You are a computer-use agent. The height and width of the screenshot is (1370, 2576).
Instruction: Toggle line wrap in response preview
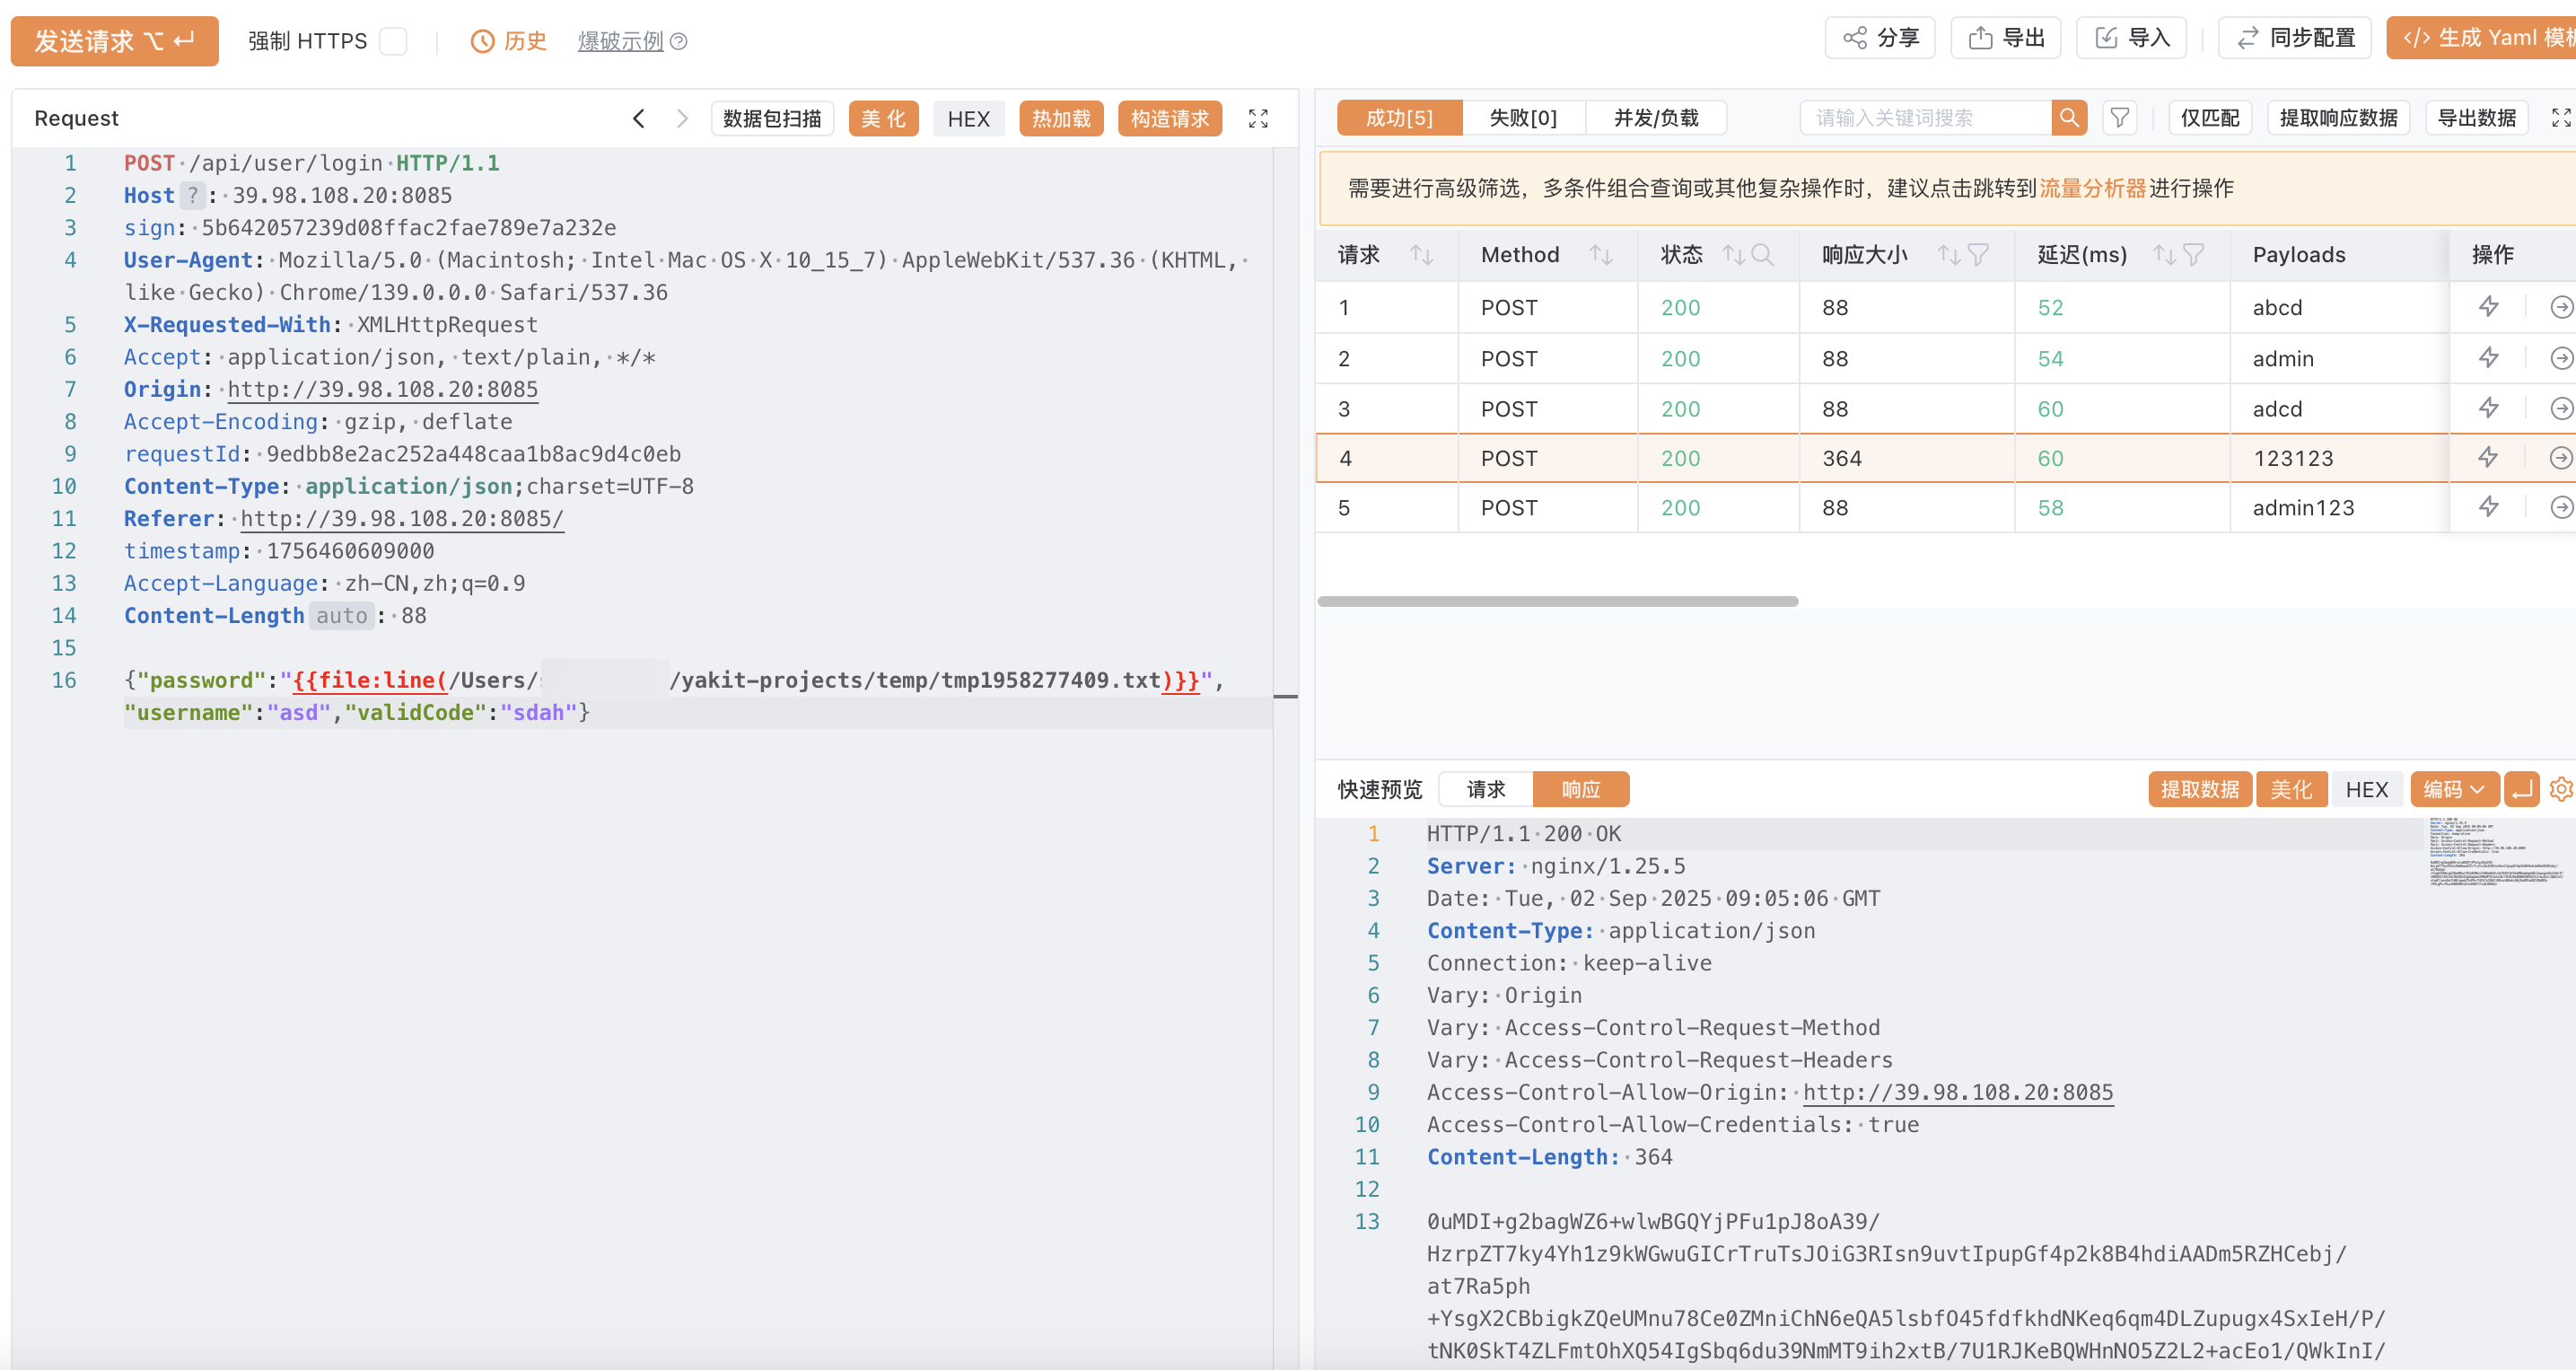[2522, 789]
